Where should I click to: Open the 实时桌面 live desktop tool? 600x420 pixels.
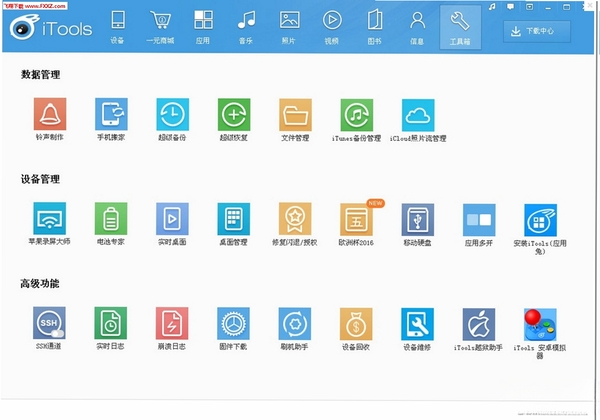pos(172,219)
